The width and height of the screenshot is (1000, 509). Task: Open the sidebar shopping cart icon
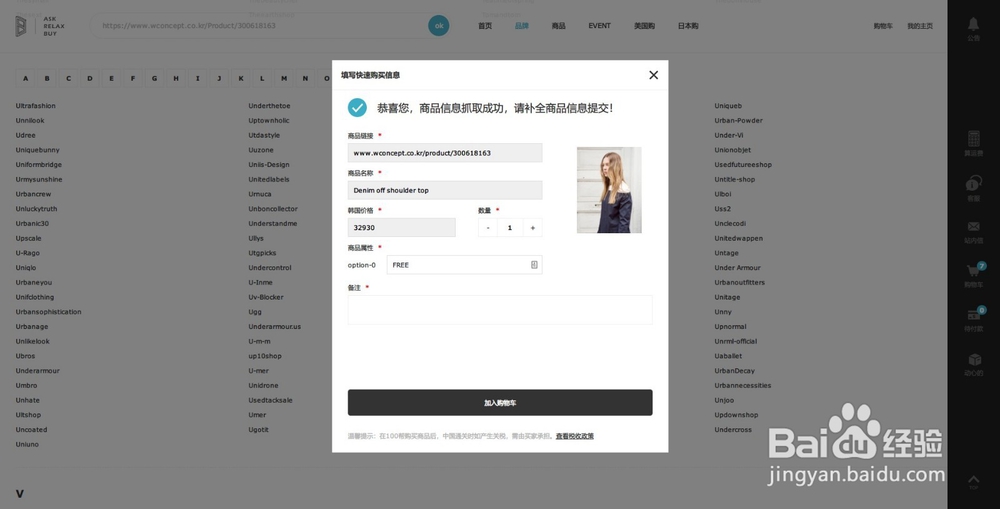[x=973, y=271]
